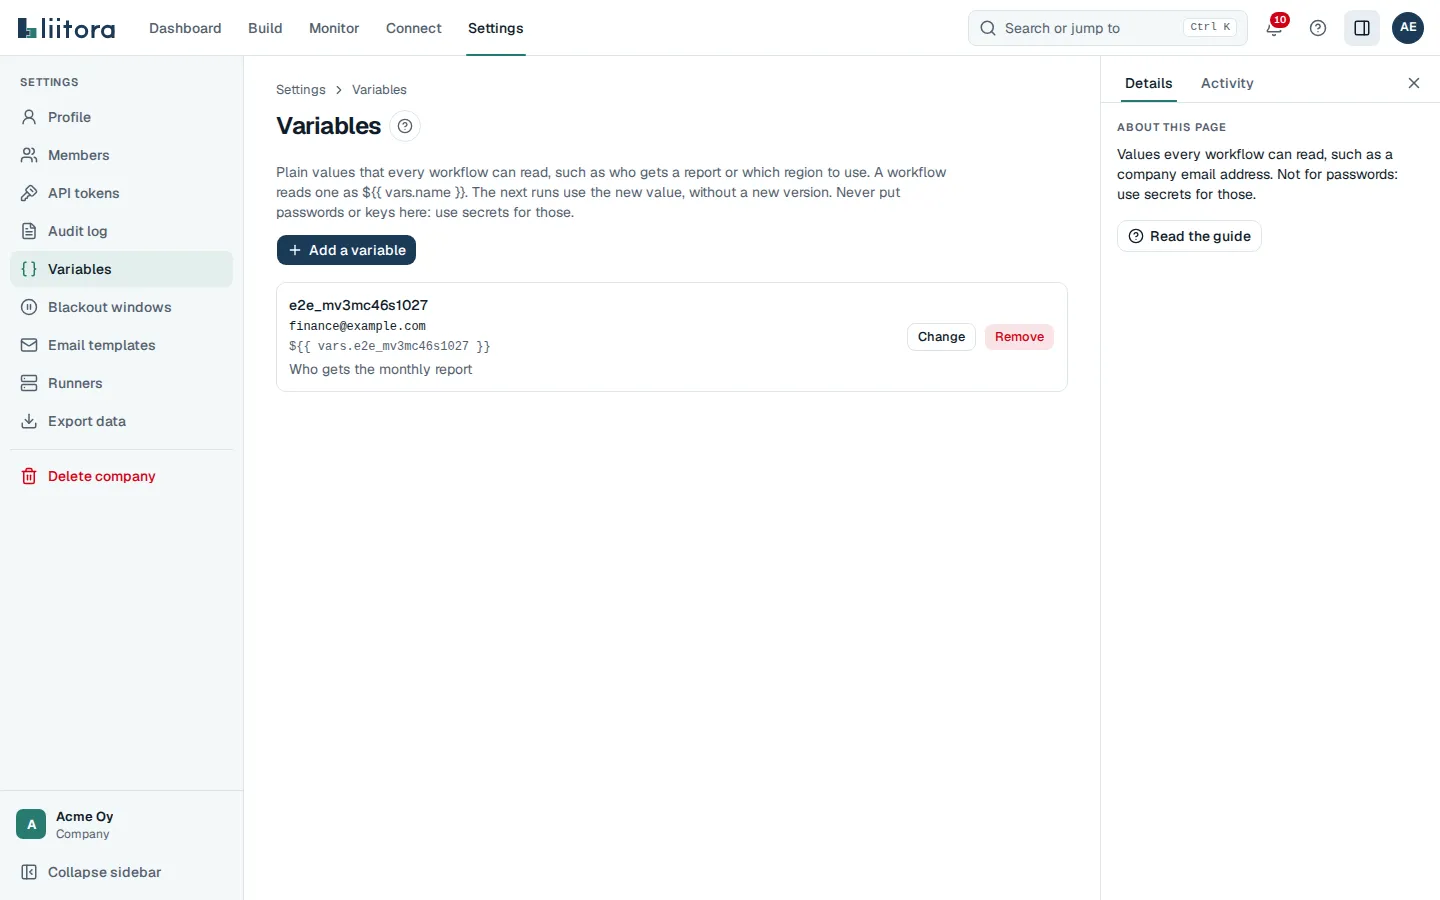Open the help question mark in top bar
This screenshot has width=1440, height=900.
(x=1318, y=28)
